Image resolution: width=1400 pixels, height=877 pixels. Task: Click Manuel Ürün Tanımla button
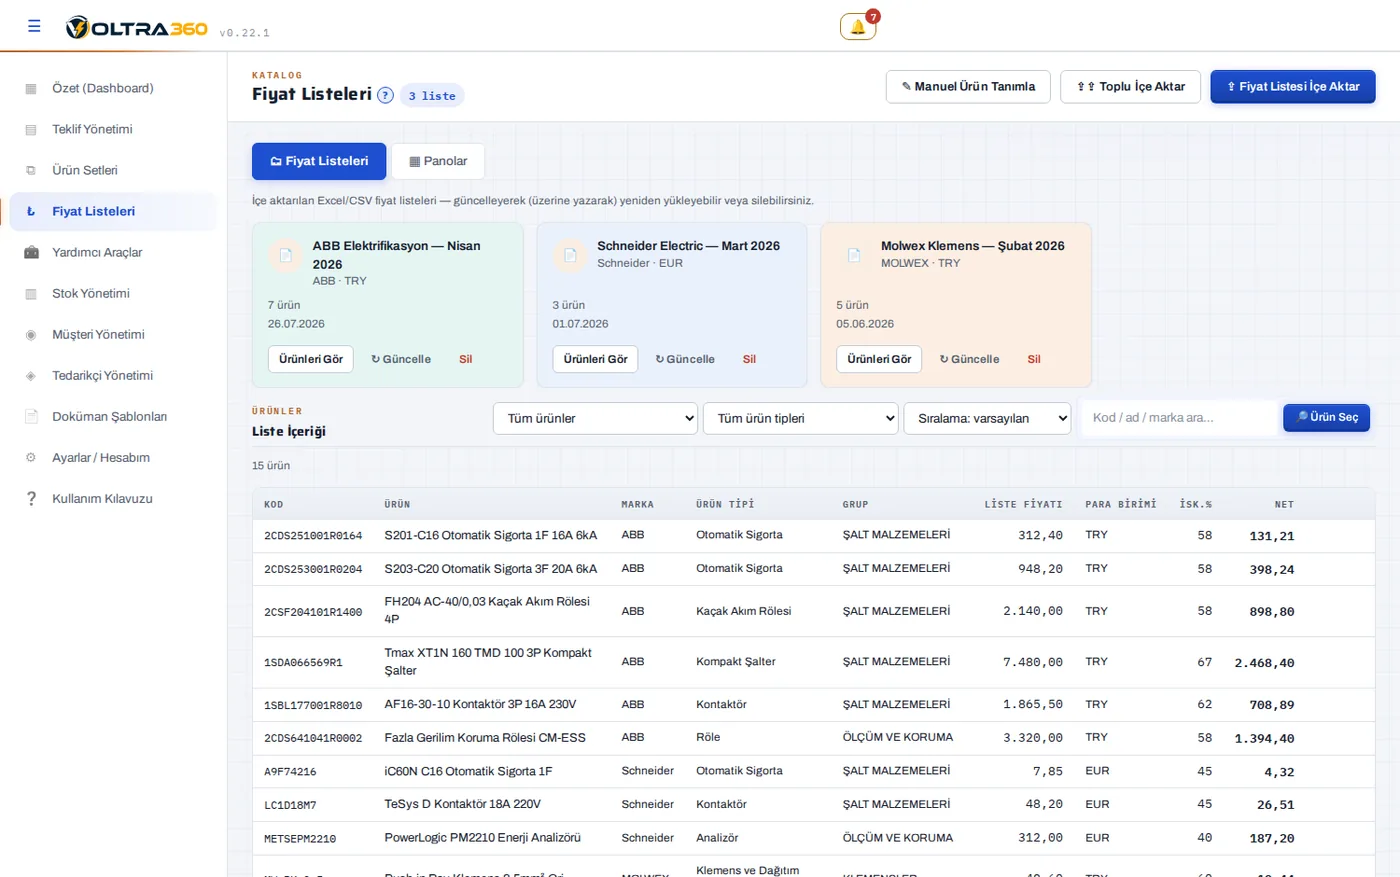(968, 86)
